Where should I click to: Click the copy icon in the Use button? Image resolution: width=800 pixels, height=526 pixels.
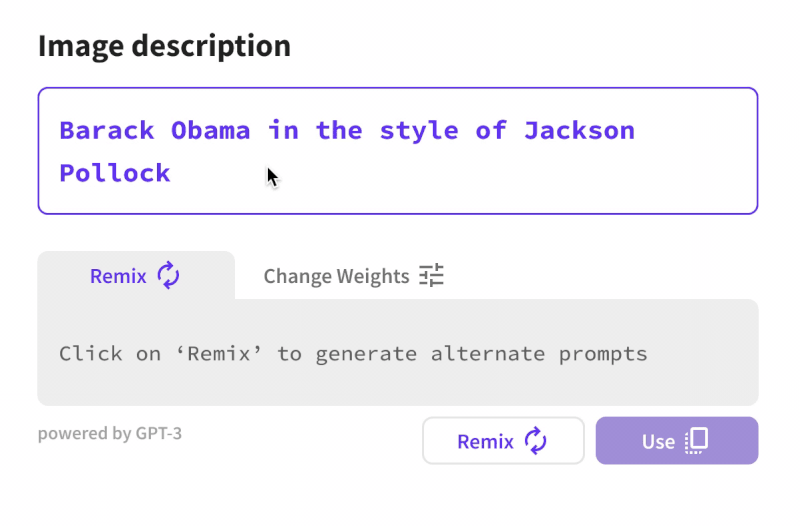[x=697, y=441]
